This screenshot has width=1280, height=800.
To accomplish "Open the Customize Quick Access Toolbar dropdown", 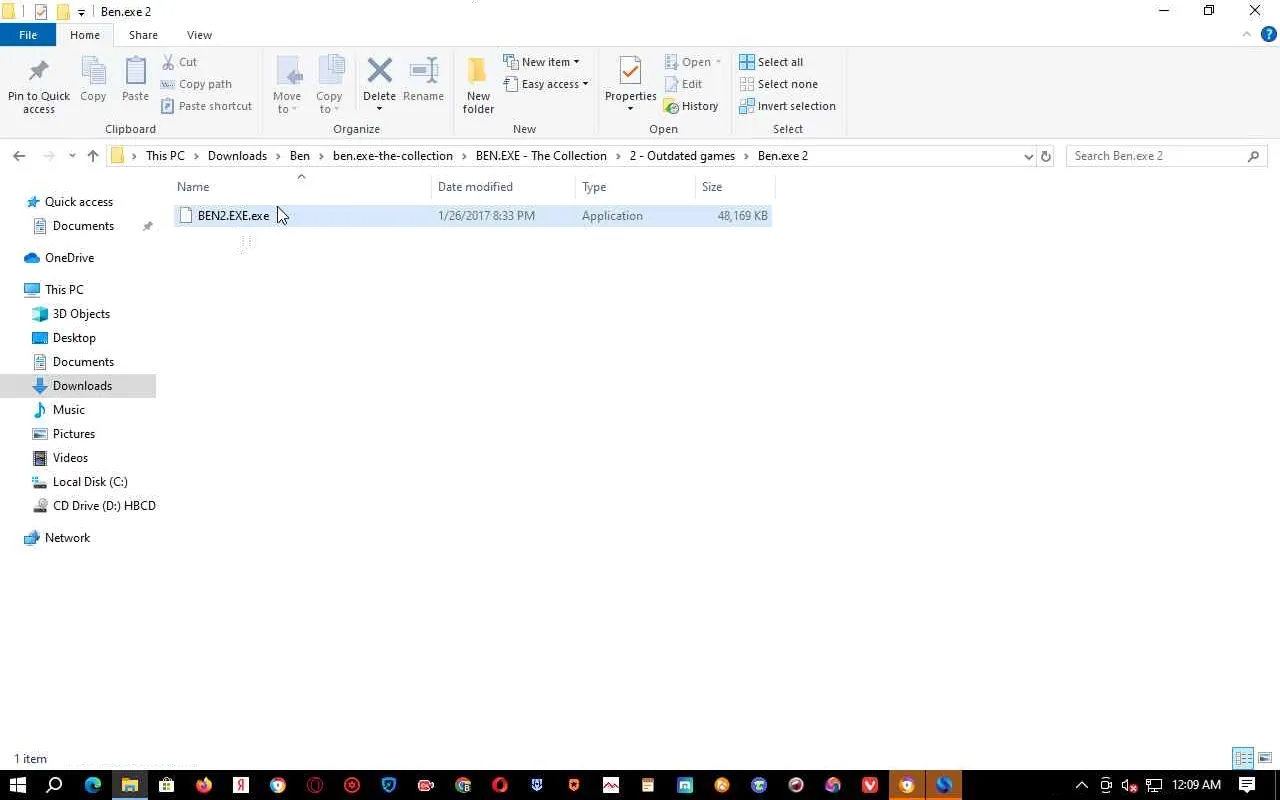I will point(81,13).
